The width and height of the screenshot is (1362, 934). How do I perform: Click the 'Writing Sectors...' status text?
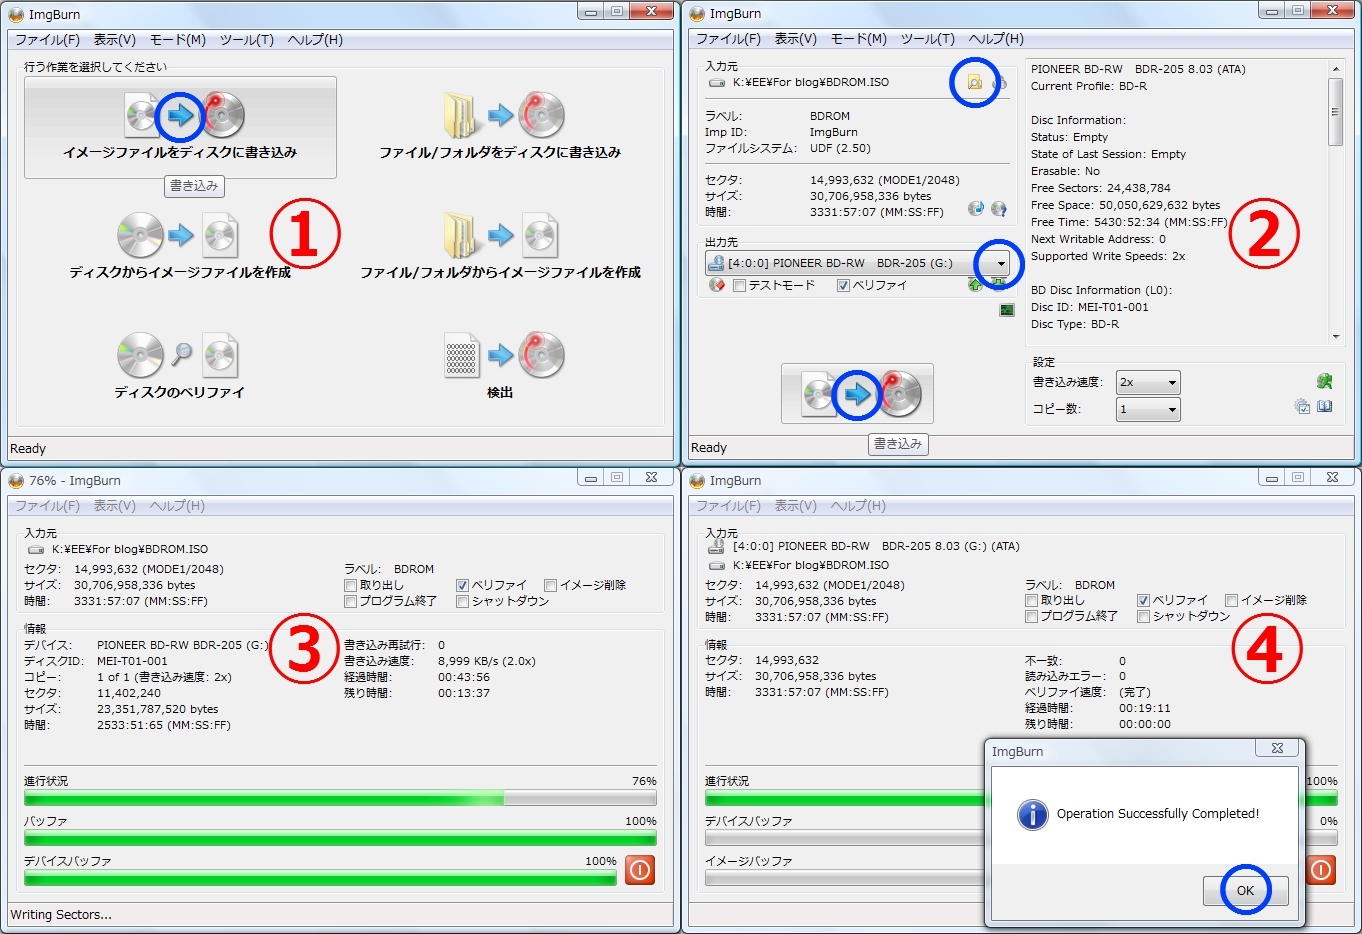61,915
